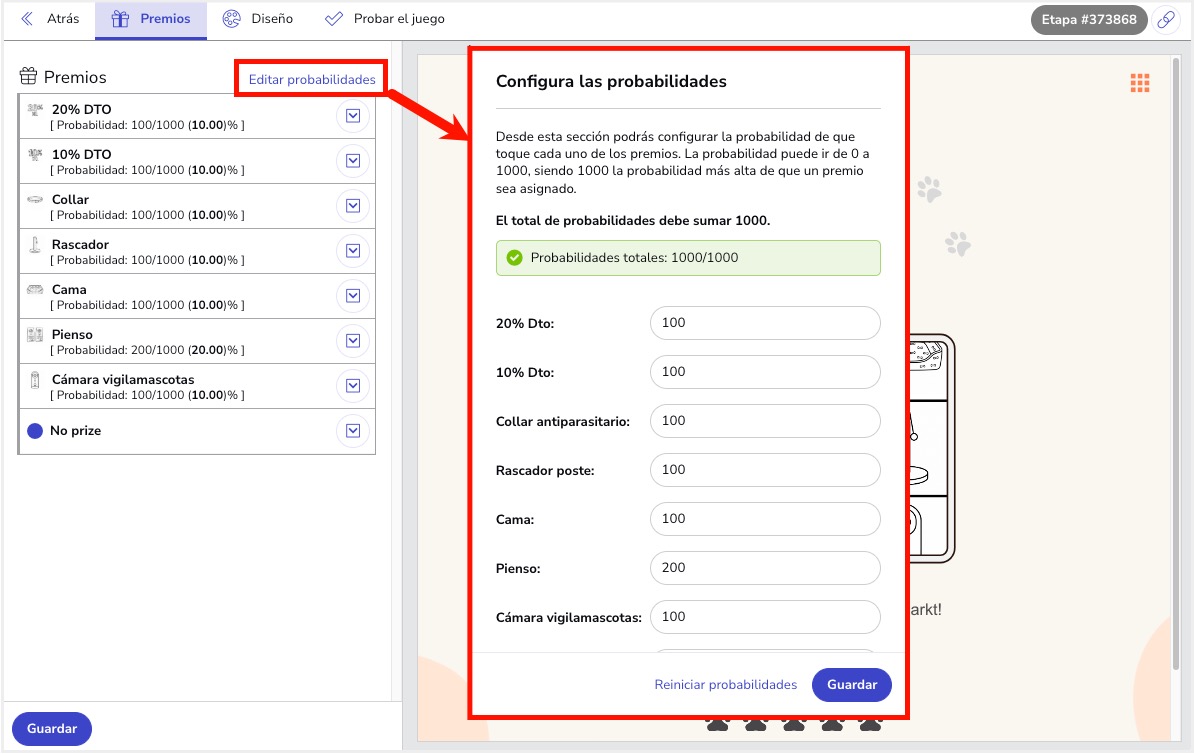1194x754 pixels.
Task: Expand the No prize options
Action: click(353, 431)
